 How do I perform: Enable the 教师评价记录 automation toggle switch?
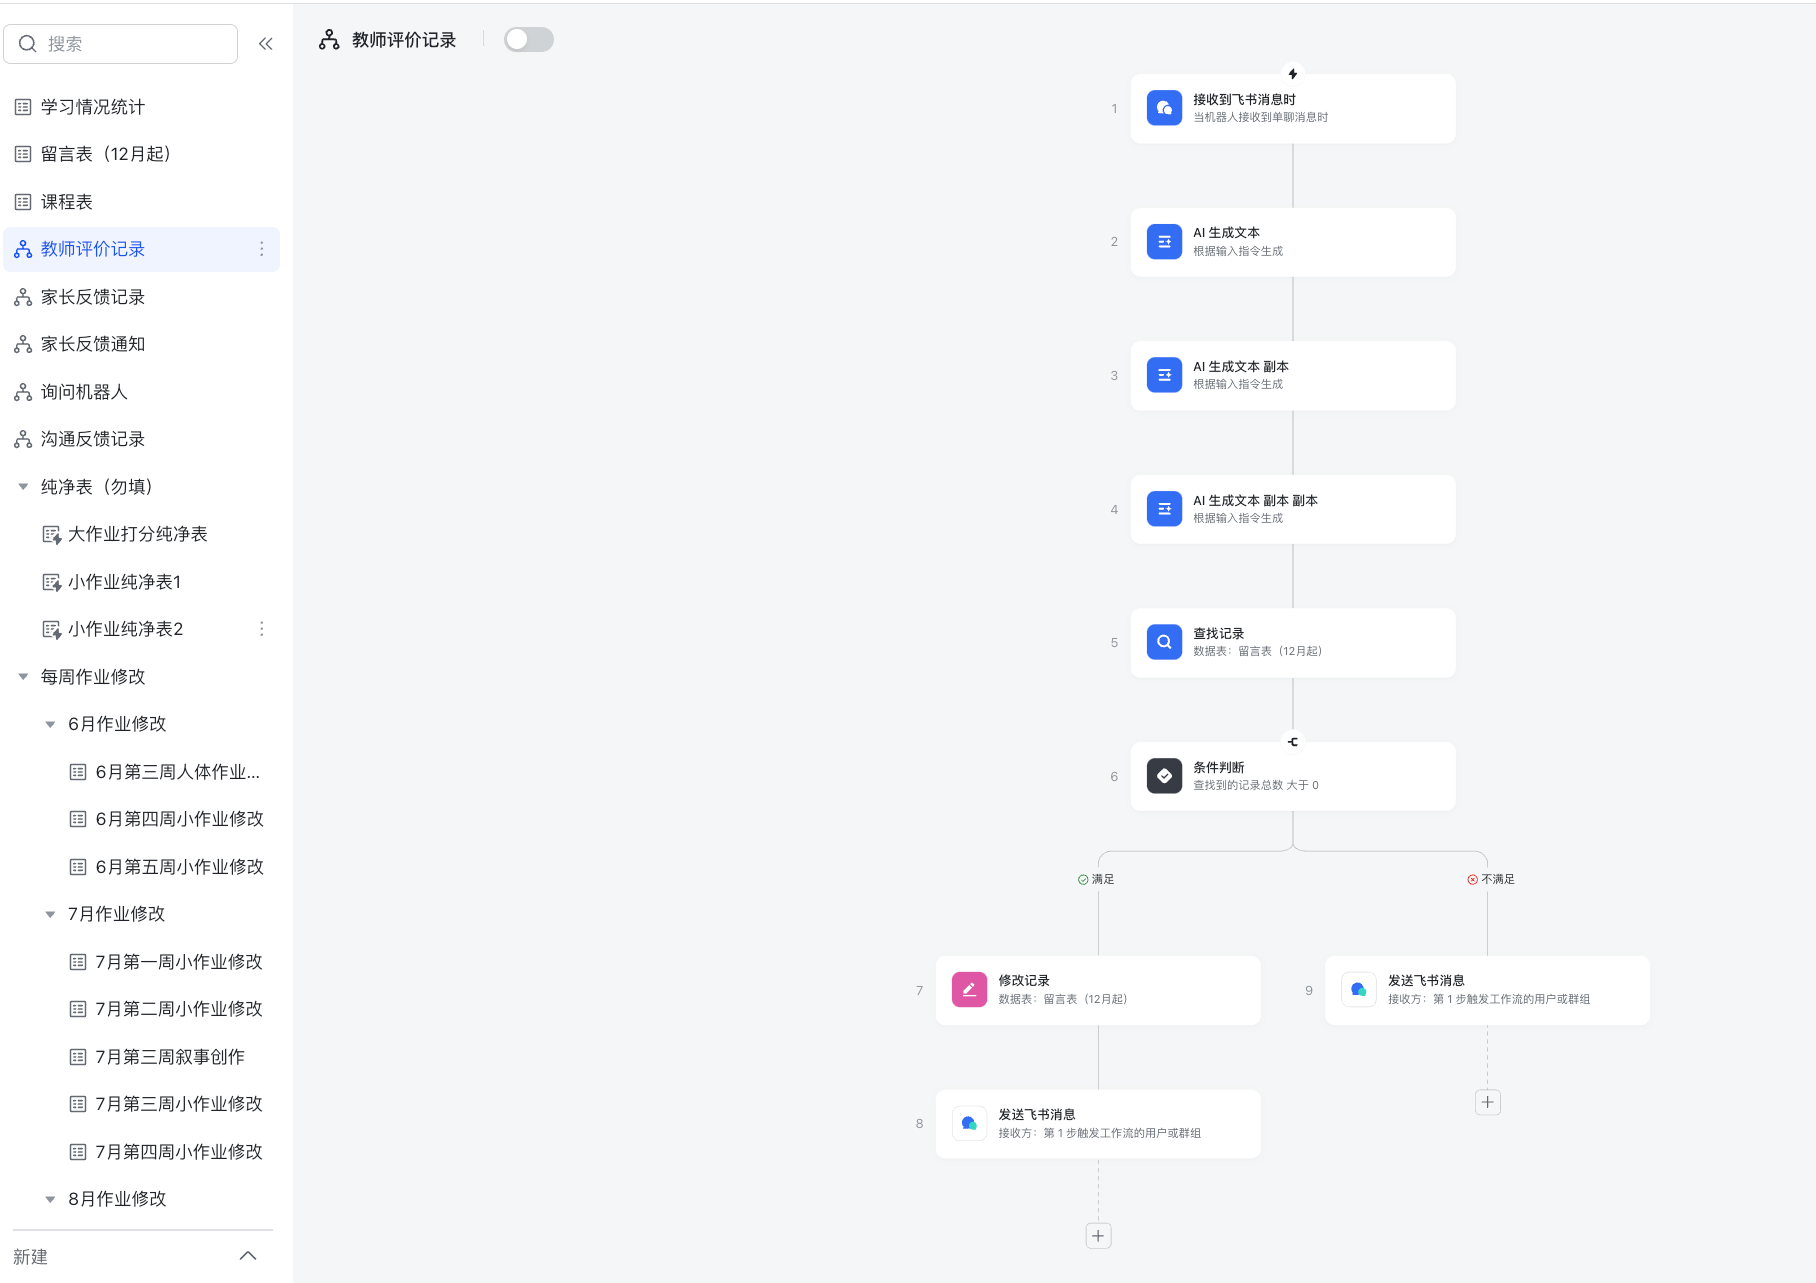(528, 39)
